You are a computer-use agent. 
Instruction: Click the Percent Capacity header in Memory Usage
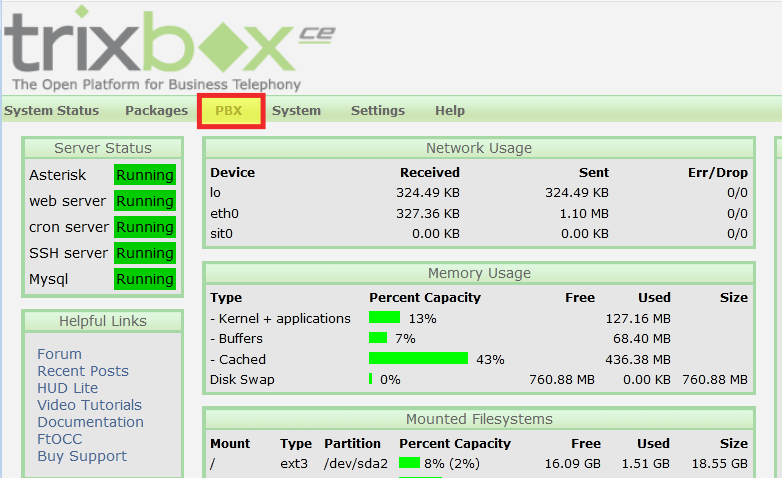(x=425, y=297)
